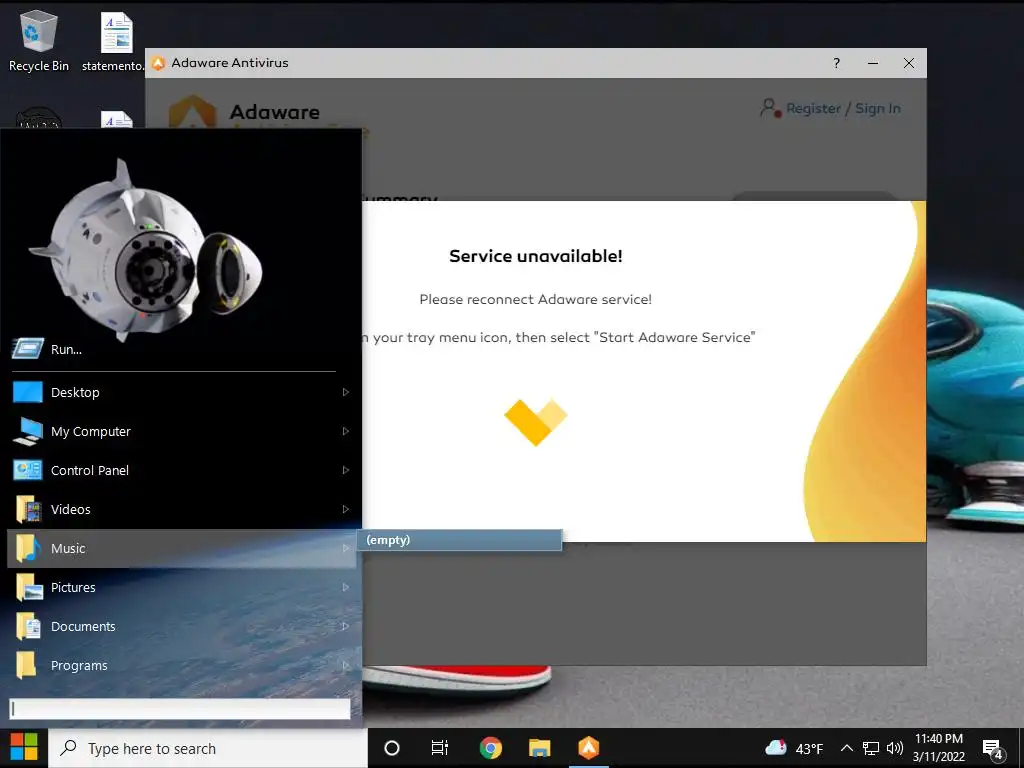Minimize the Adaware Antivirus window
This screenshot has height=768, width=1024.
click(x=872, y=63)
